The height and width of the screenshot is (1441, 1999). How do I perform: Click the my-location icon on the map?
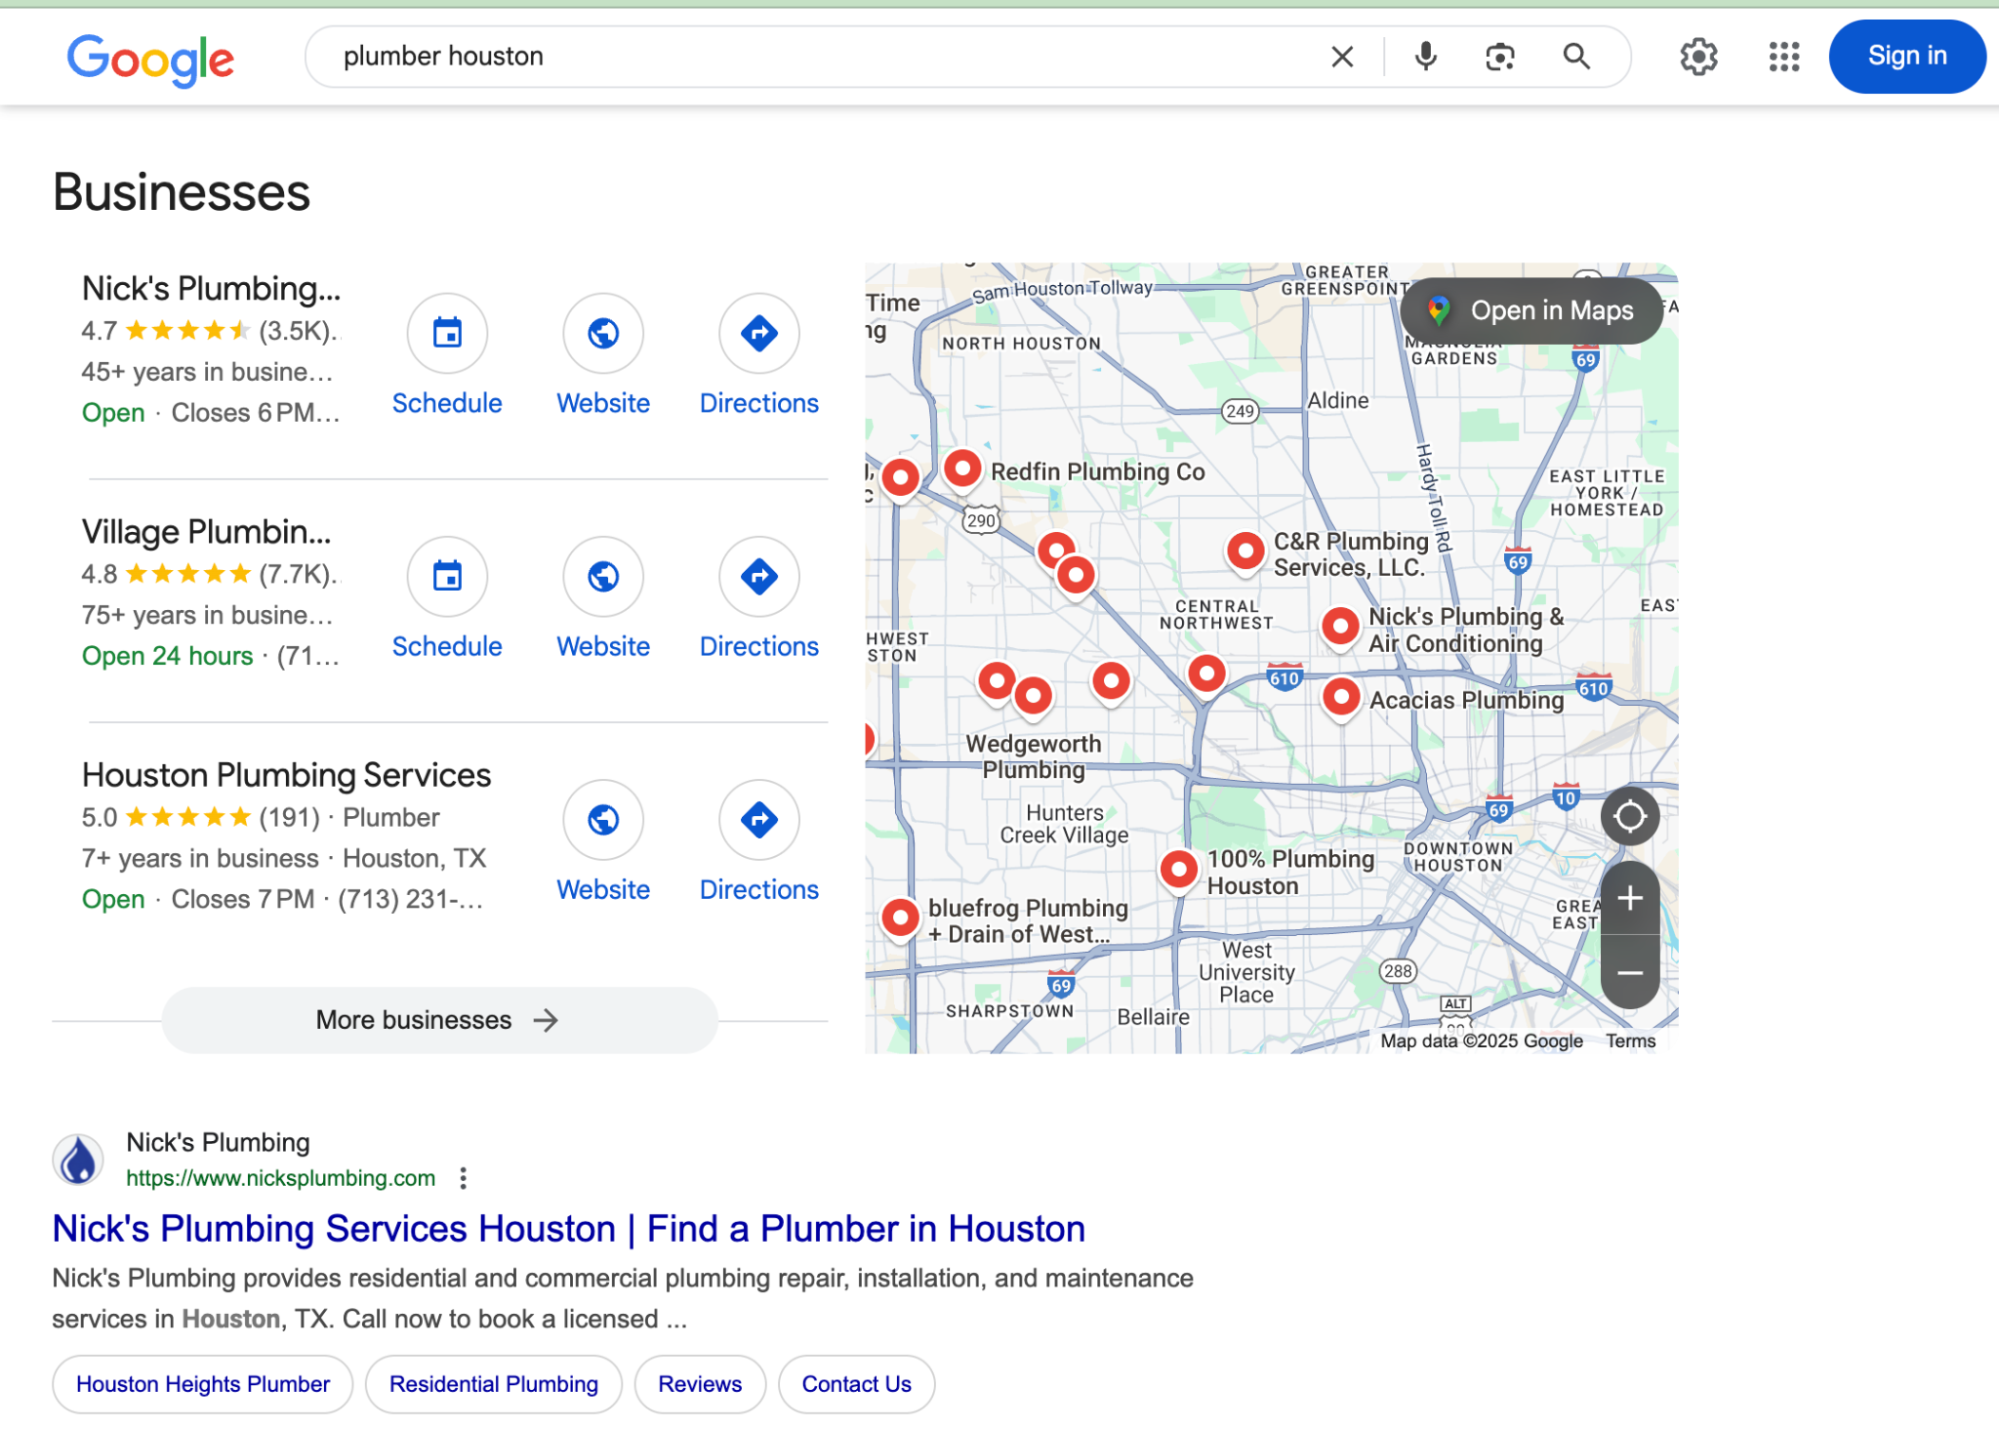point(1629,815)
